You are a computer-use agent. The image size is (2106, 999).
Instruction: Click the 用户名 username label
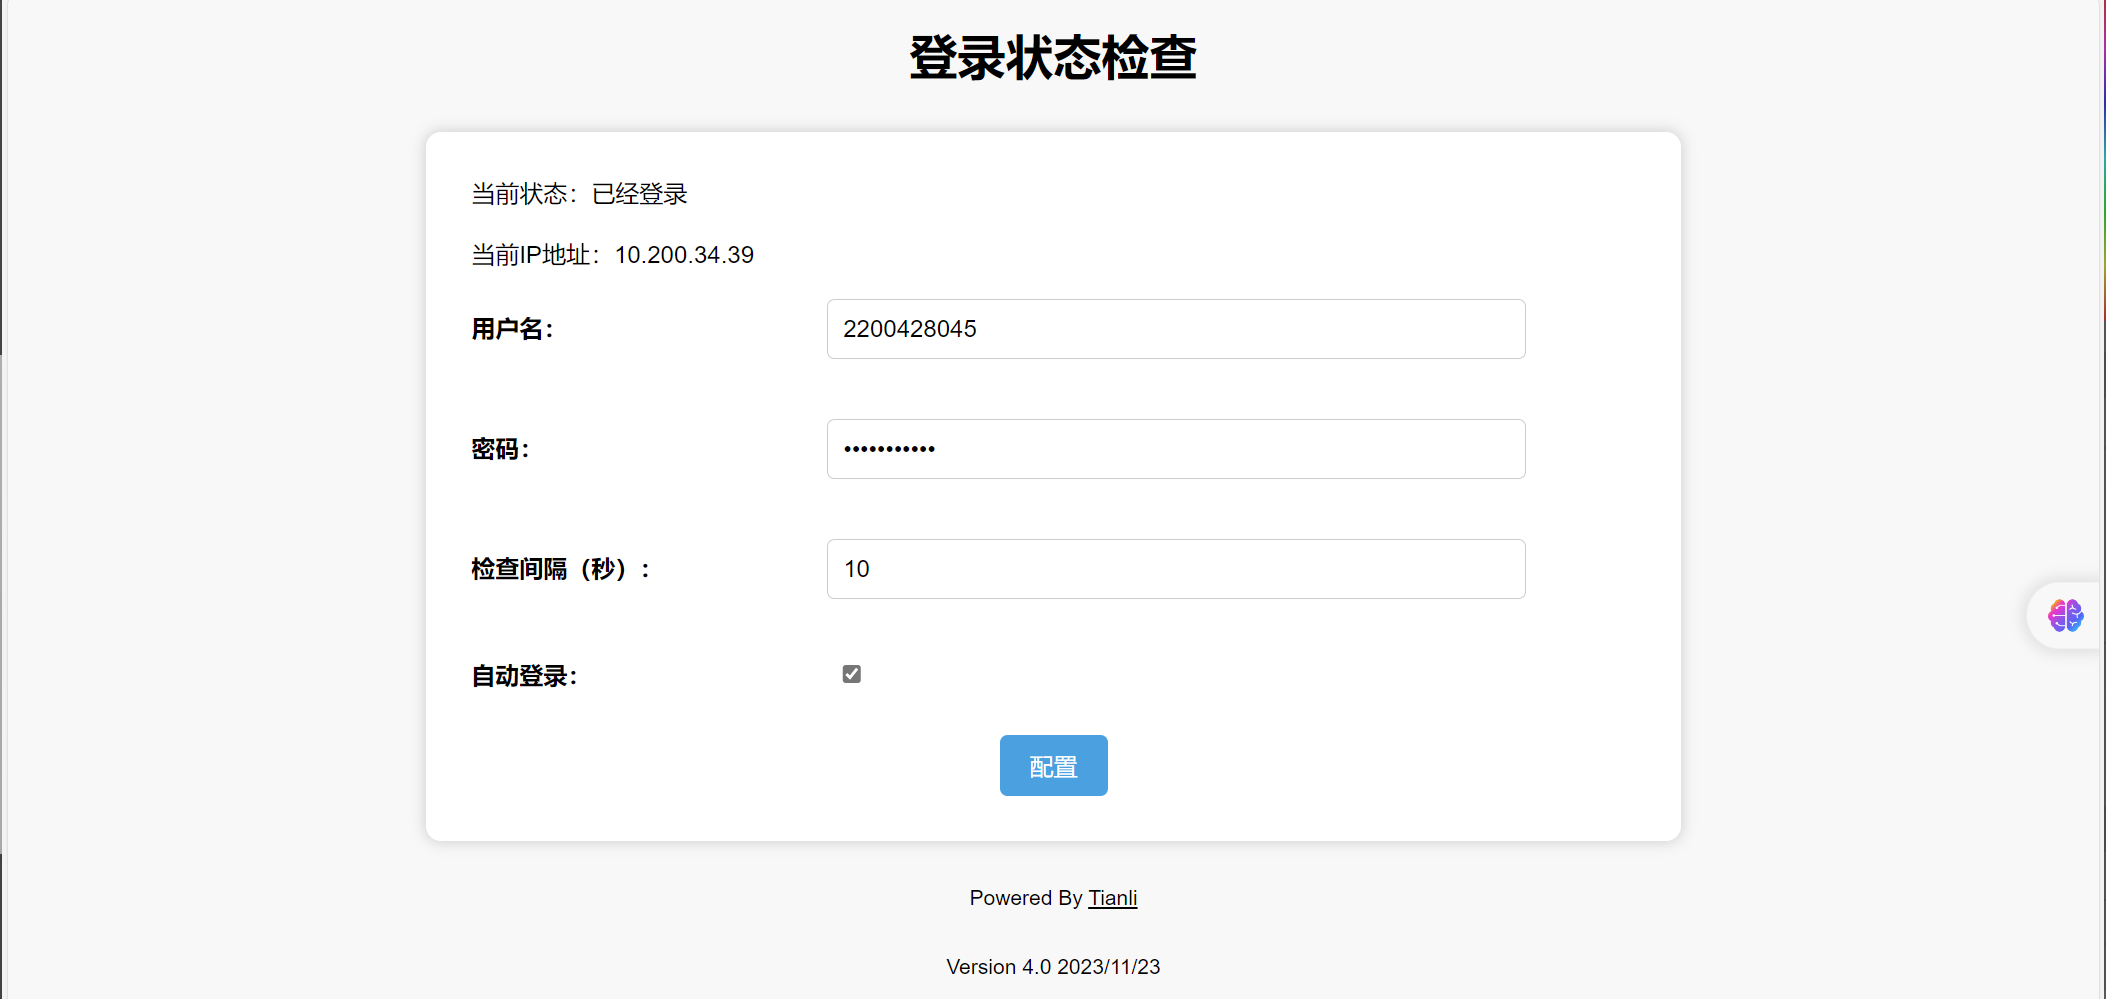pyautogui.click(x=511, y=328)
